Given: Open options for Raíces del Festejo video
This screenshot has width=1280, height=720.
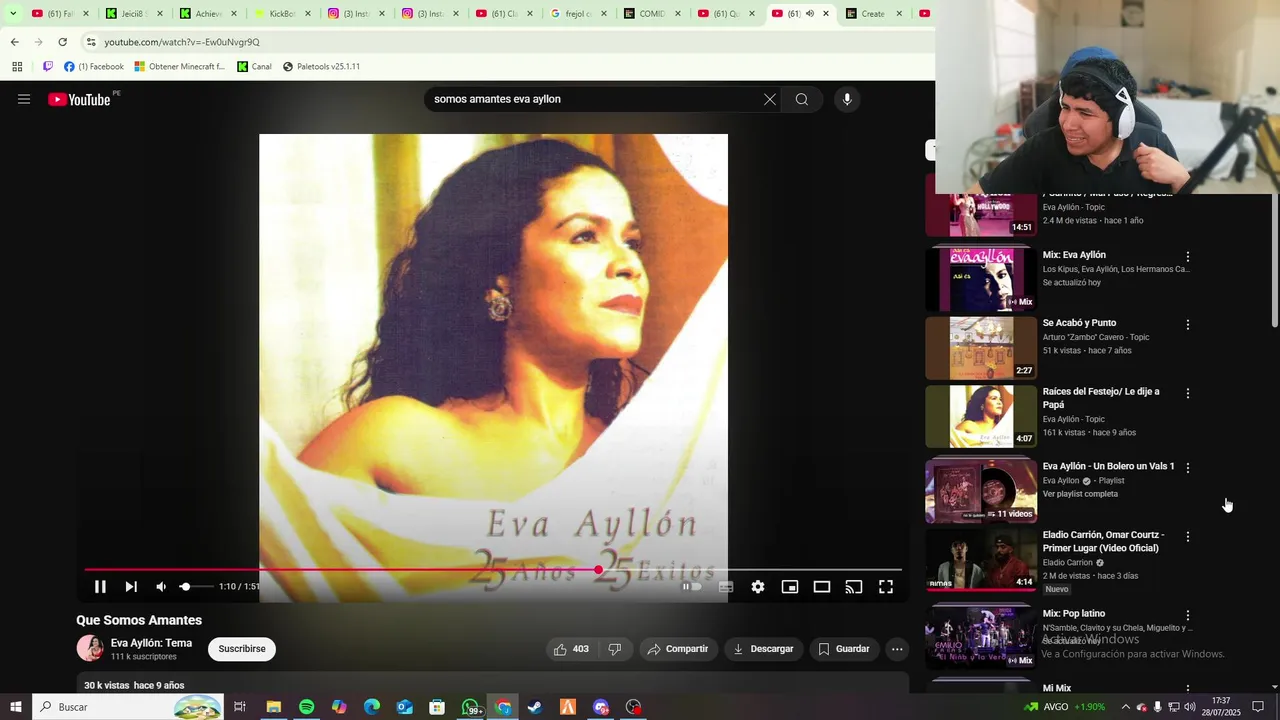Looking at the screenshot, I should pos(1188,394).
